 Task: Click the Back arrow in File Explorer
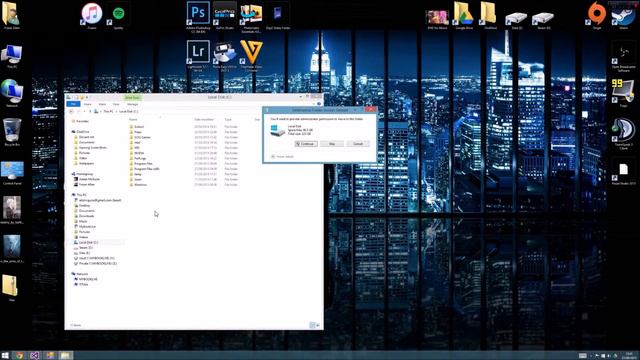[x=71, y=111]
